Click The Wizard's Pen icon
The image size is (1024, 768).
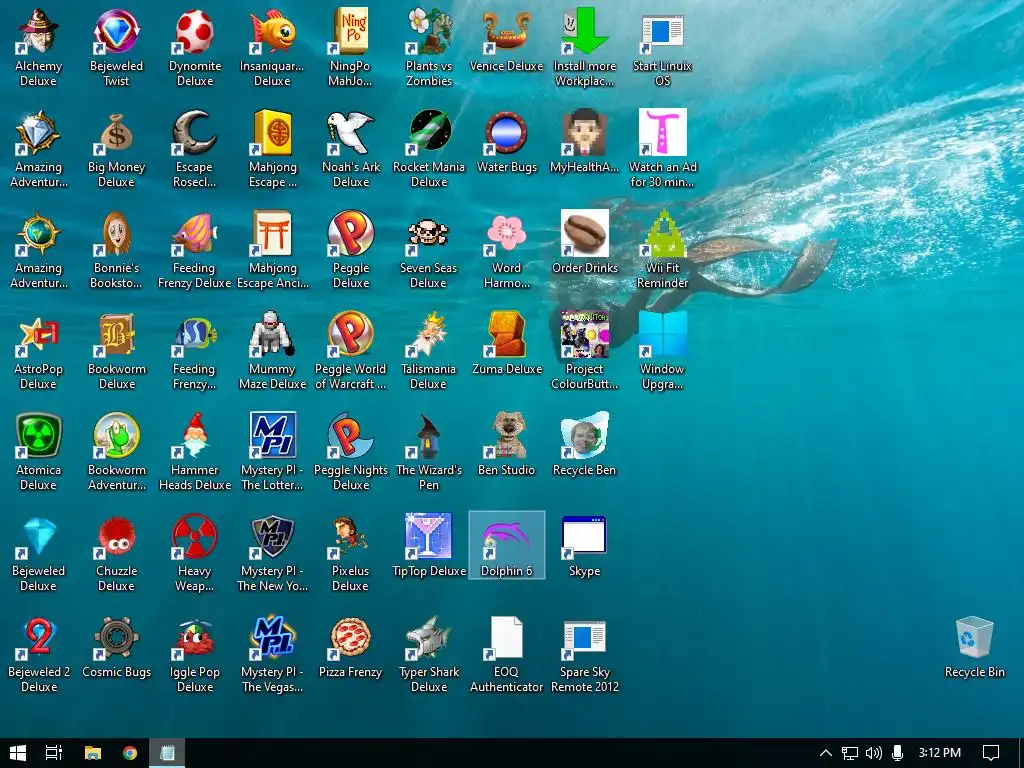[428, 436]
